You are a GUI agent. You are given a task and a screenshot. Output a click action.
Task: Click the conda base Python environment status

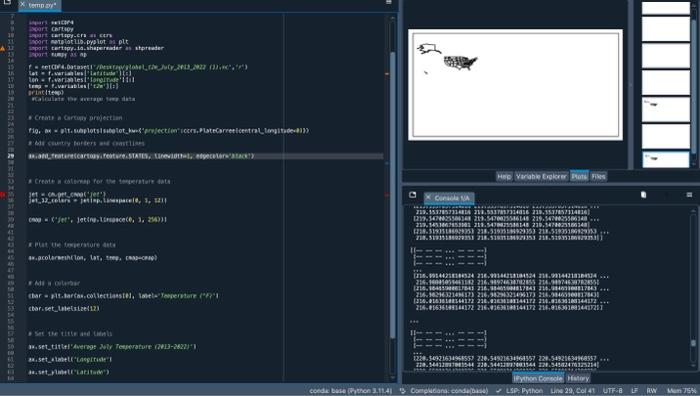click(x=350, y=391)
